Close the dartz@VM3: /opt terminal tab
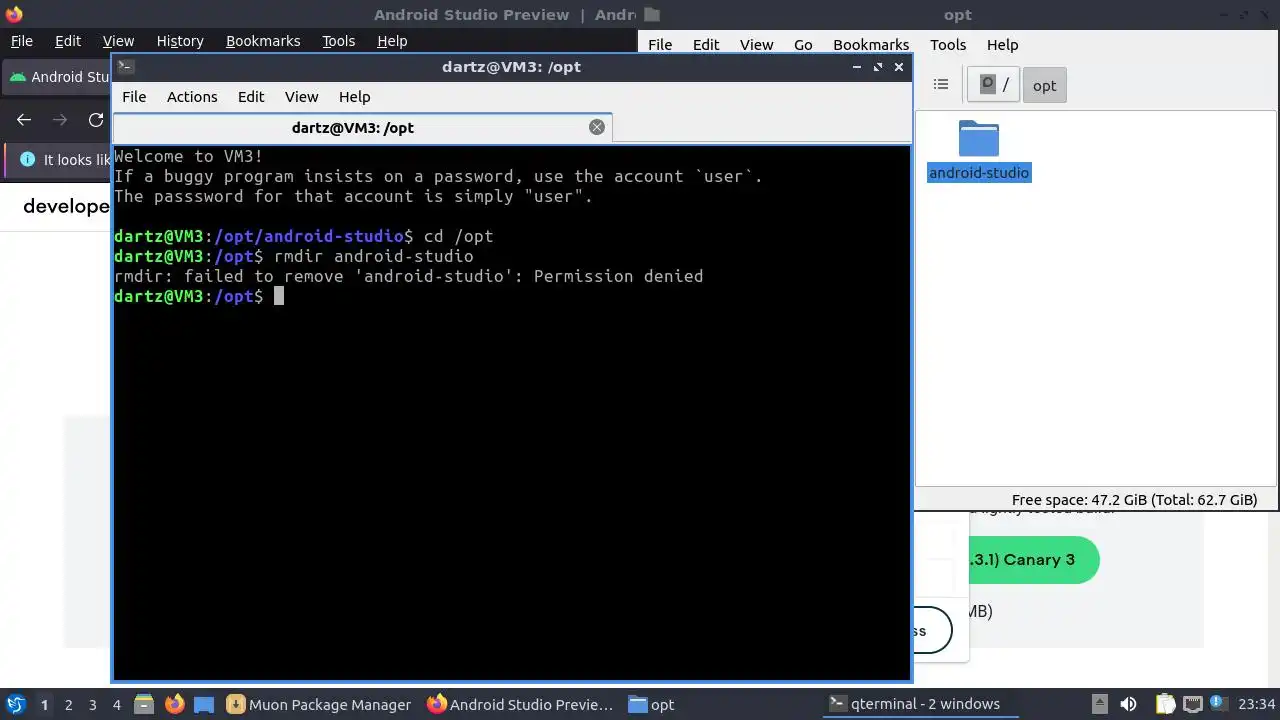The height and width of the screenshot is (720, 1280). tap(597, 127)
